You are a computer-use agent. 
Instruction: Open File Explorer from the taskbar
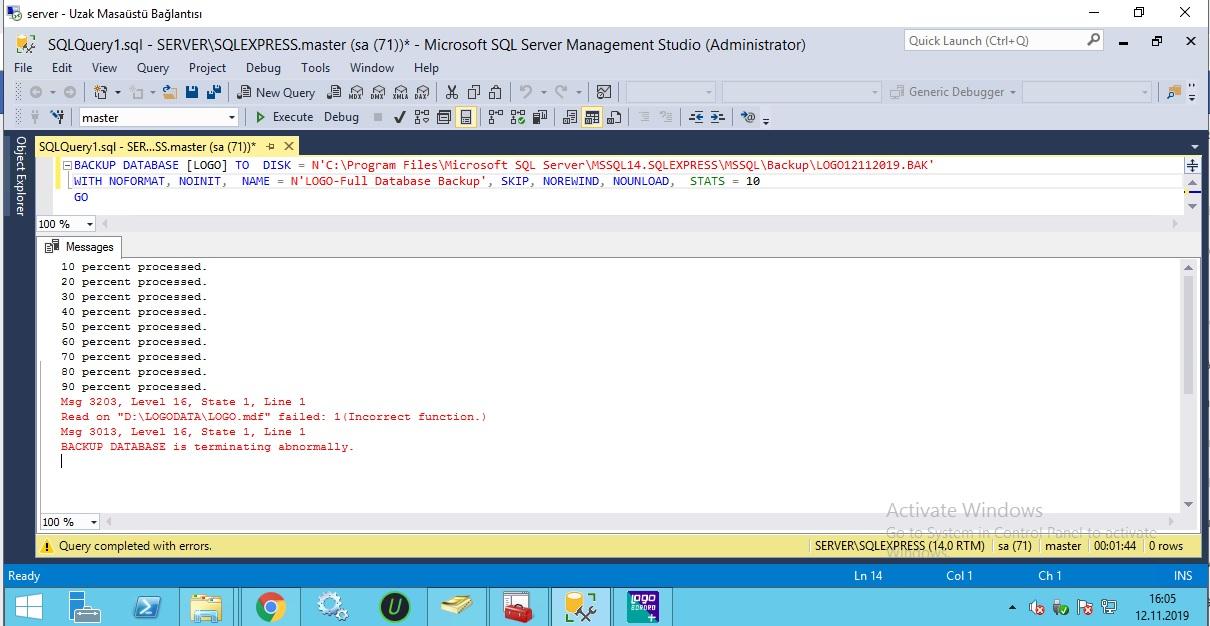click(207, 606)
